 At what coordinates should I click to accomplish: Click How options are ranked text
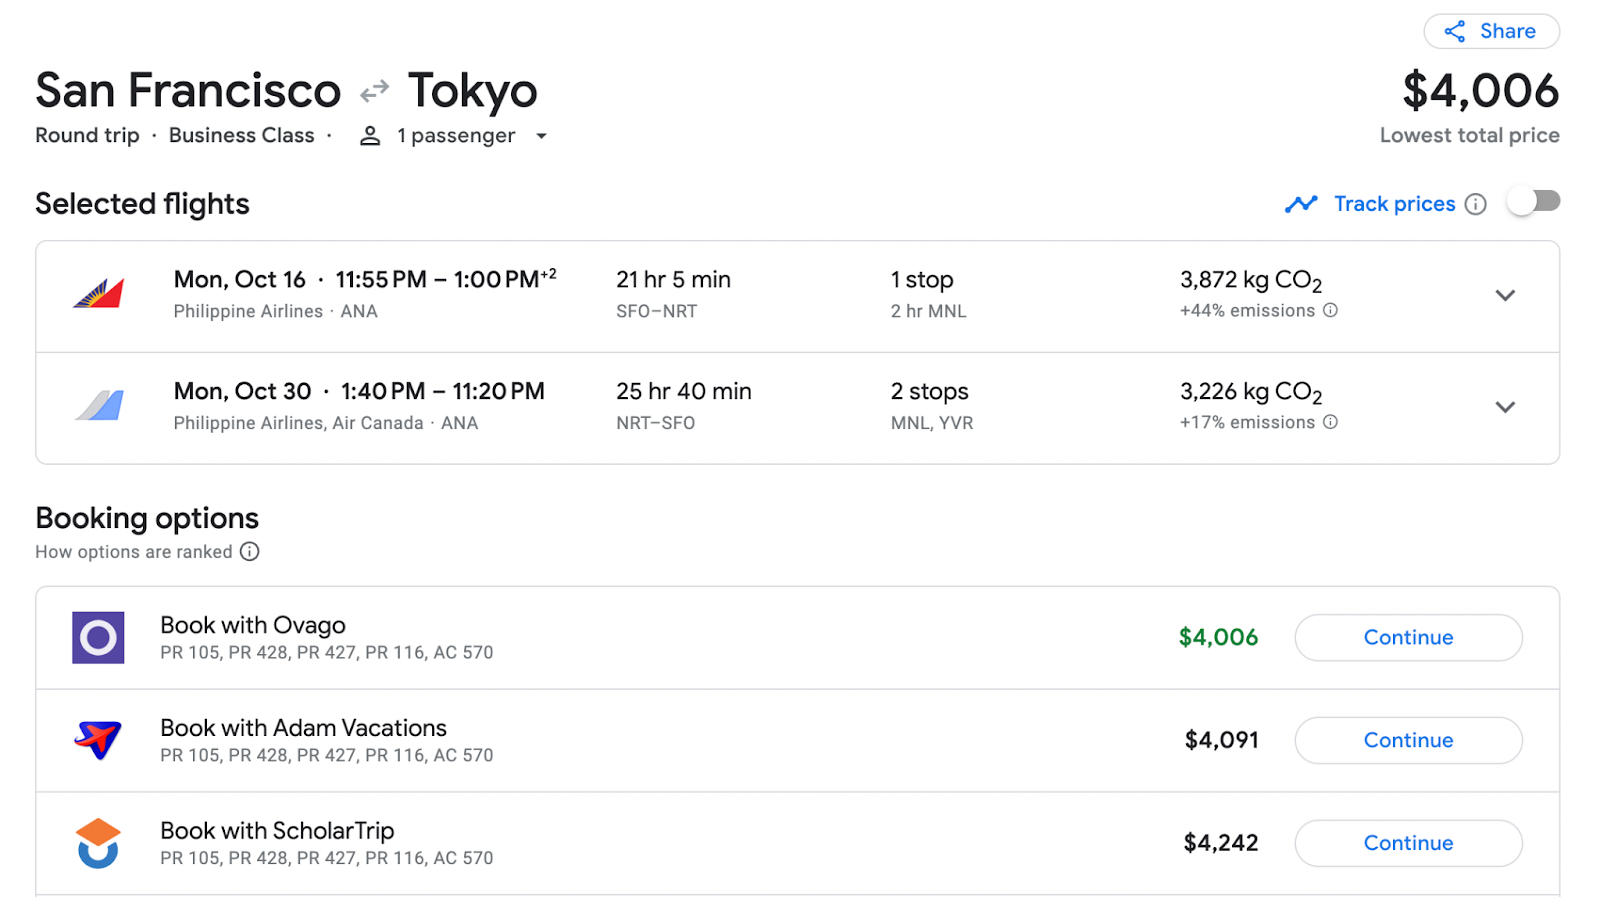133,552
